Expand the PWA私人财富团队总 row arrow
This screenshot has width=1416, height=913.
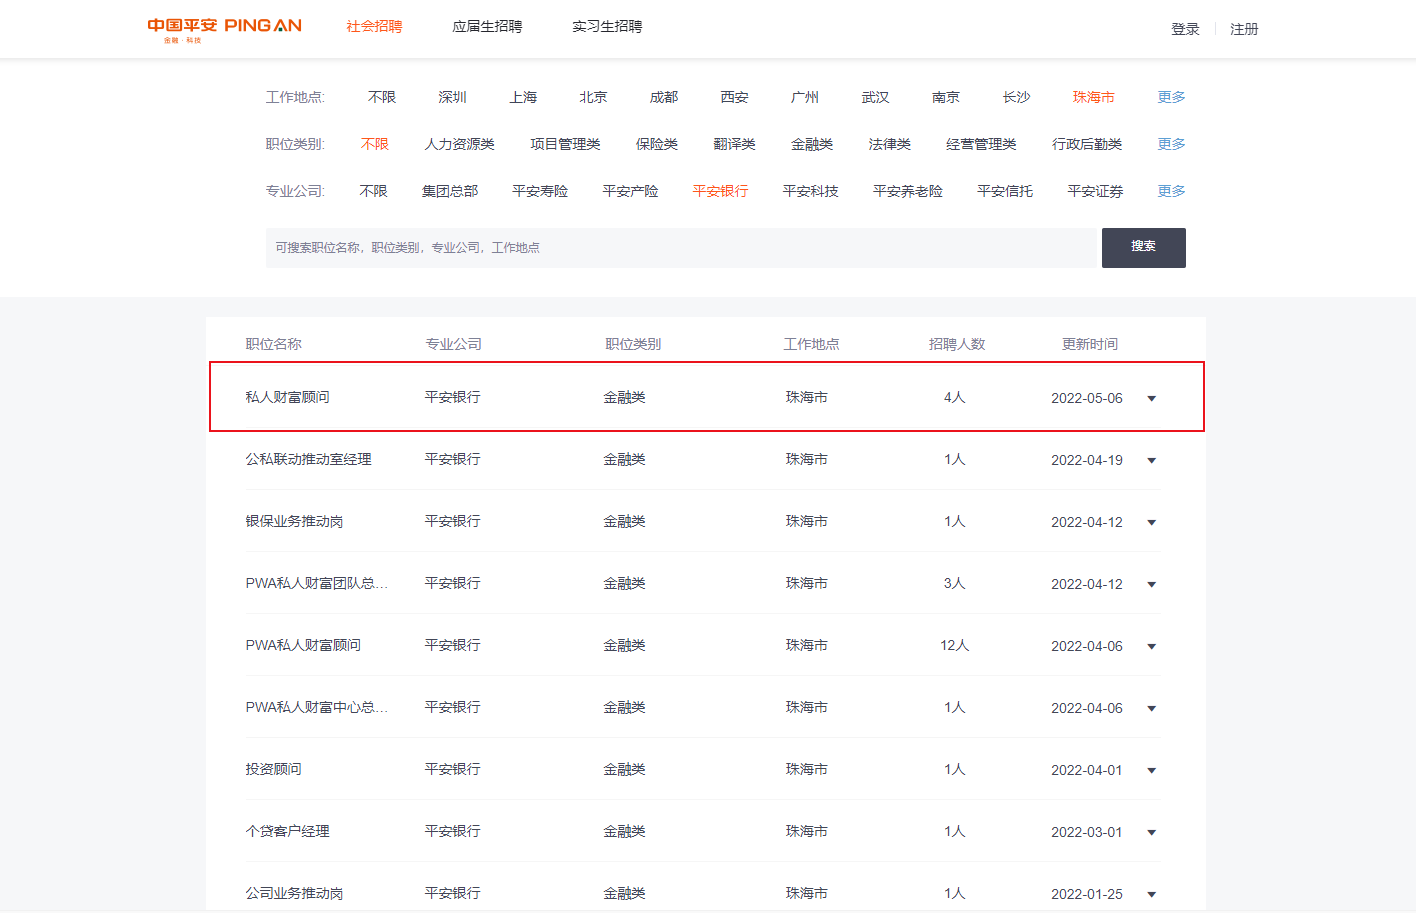1151,584
